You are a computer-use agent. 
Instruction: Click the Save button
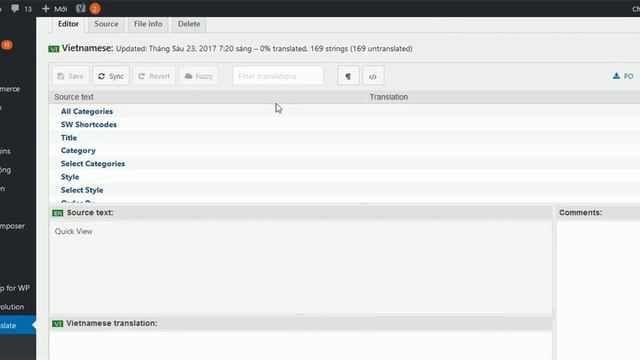pyautogui.click(x=71, y=76)
